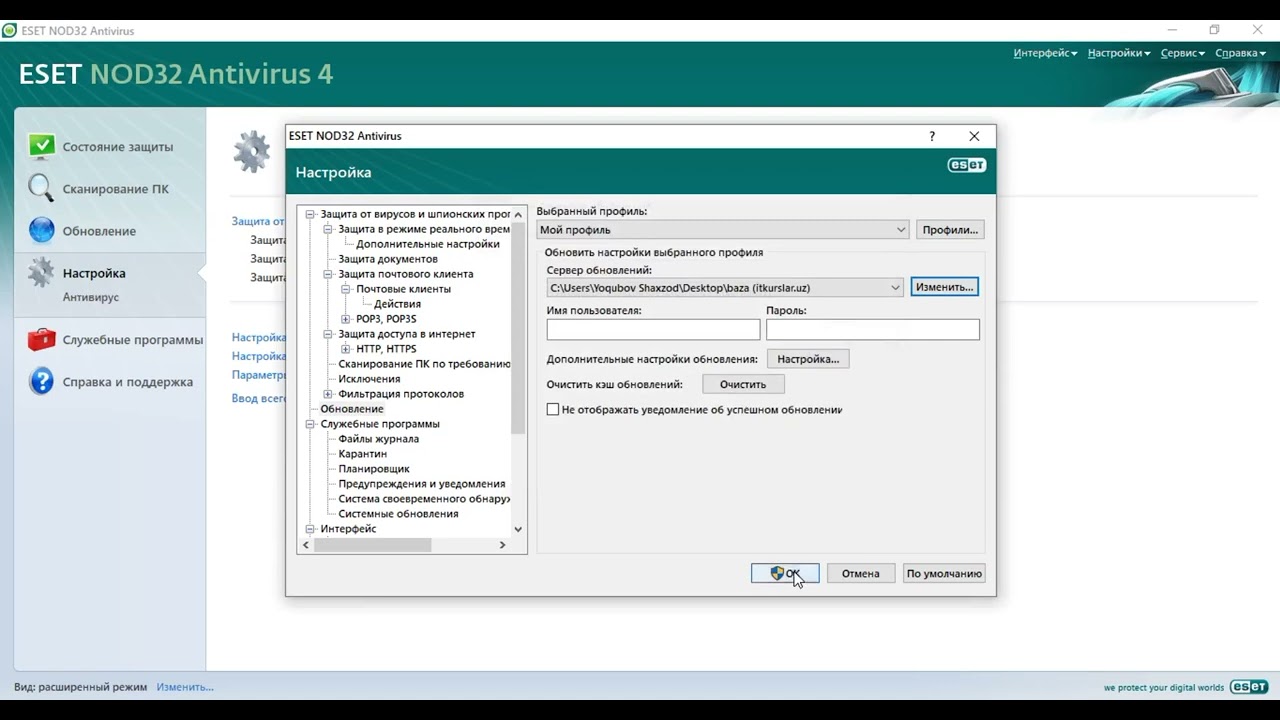
Task: Click the globe Обновление icon in sidebar
Action: pos(41,230)
